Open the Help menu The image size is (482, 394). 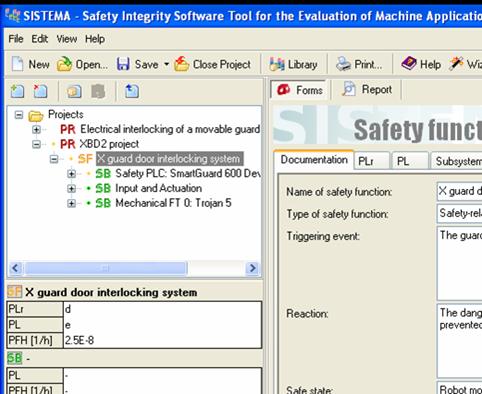[x=95, y=39]
